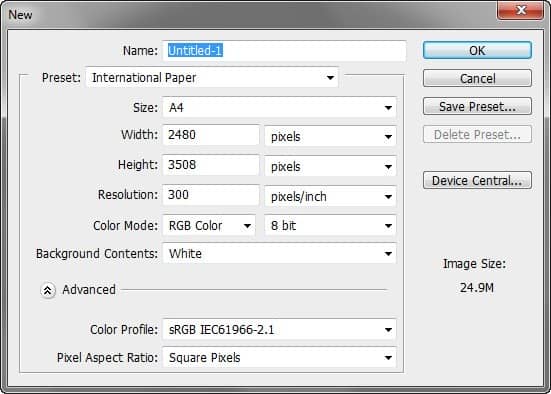This screenshot has height=394, width=551.
Task: Open Device Central button
Action: coord(477,180)
